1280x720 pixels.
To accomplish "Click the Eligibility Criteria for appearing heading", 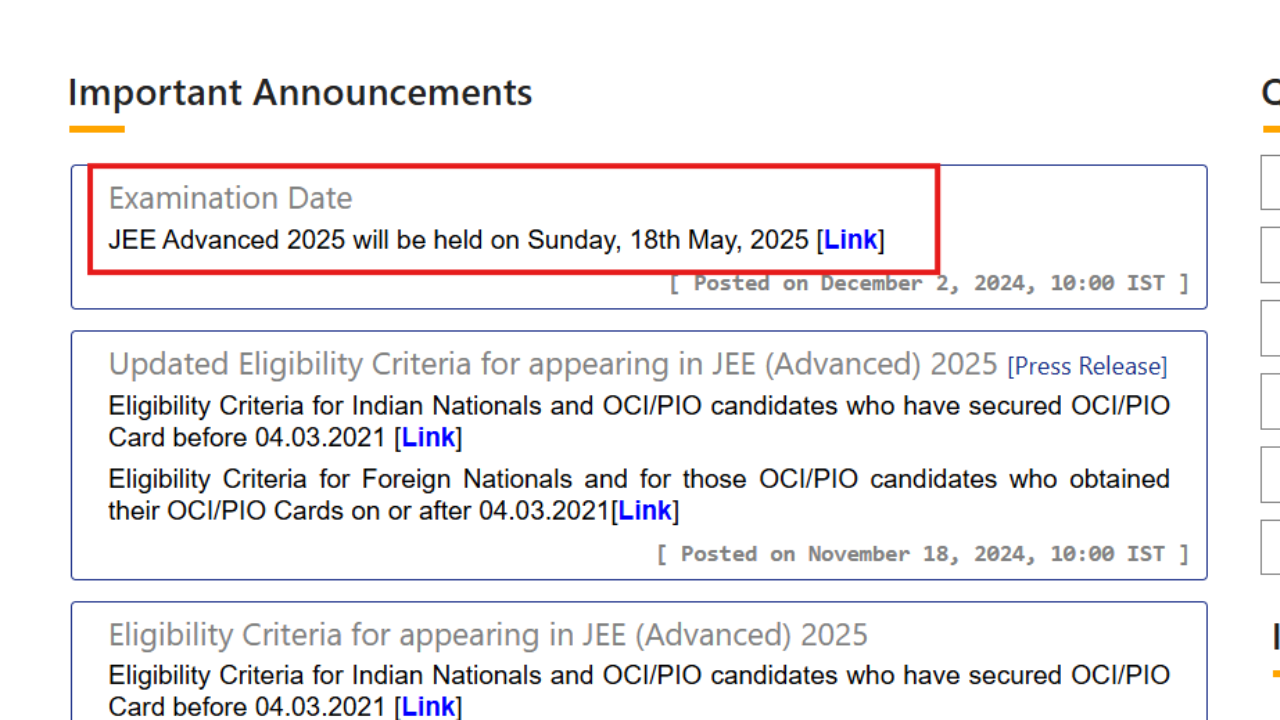I will tap(487, 634).
